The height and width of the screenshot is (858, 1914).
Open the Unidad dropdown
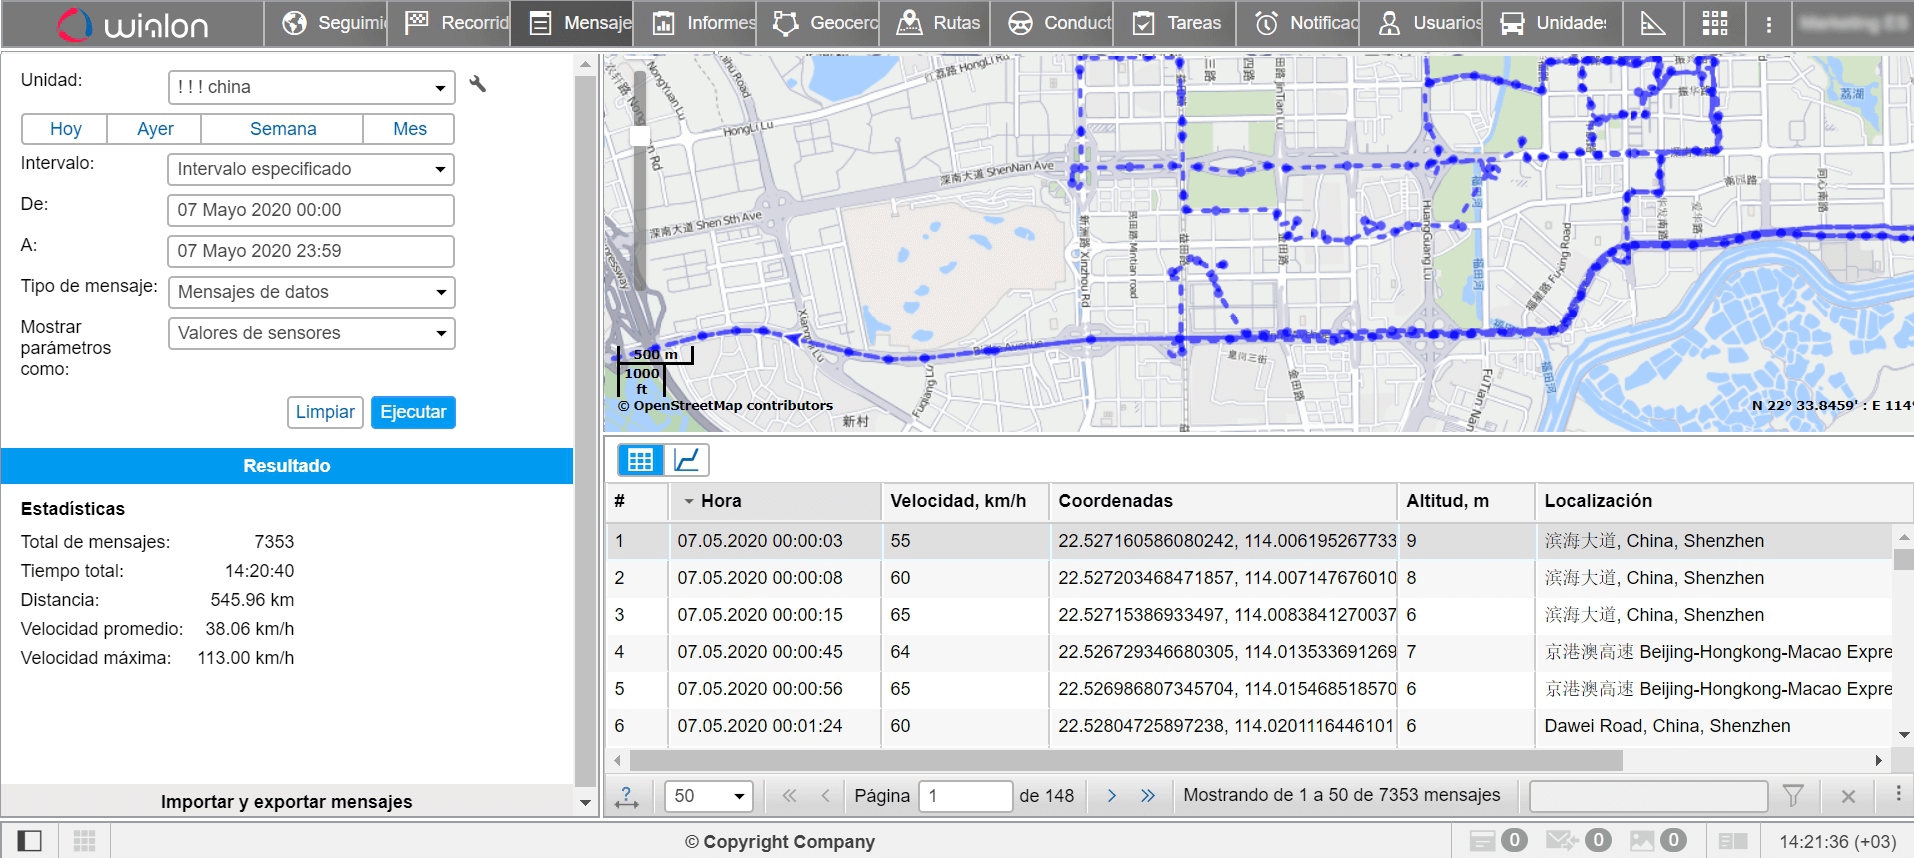(x=311, y=87)
